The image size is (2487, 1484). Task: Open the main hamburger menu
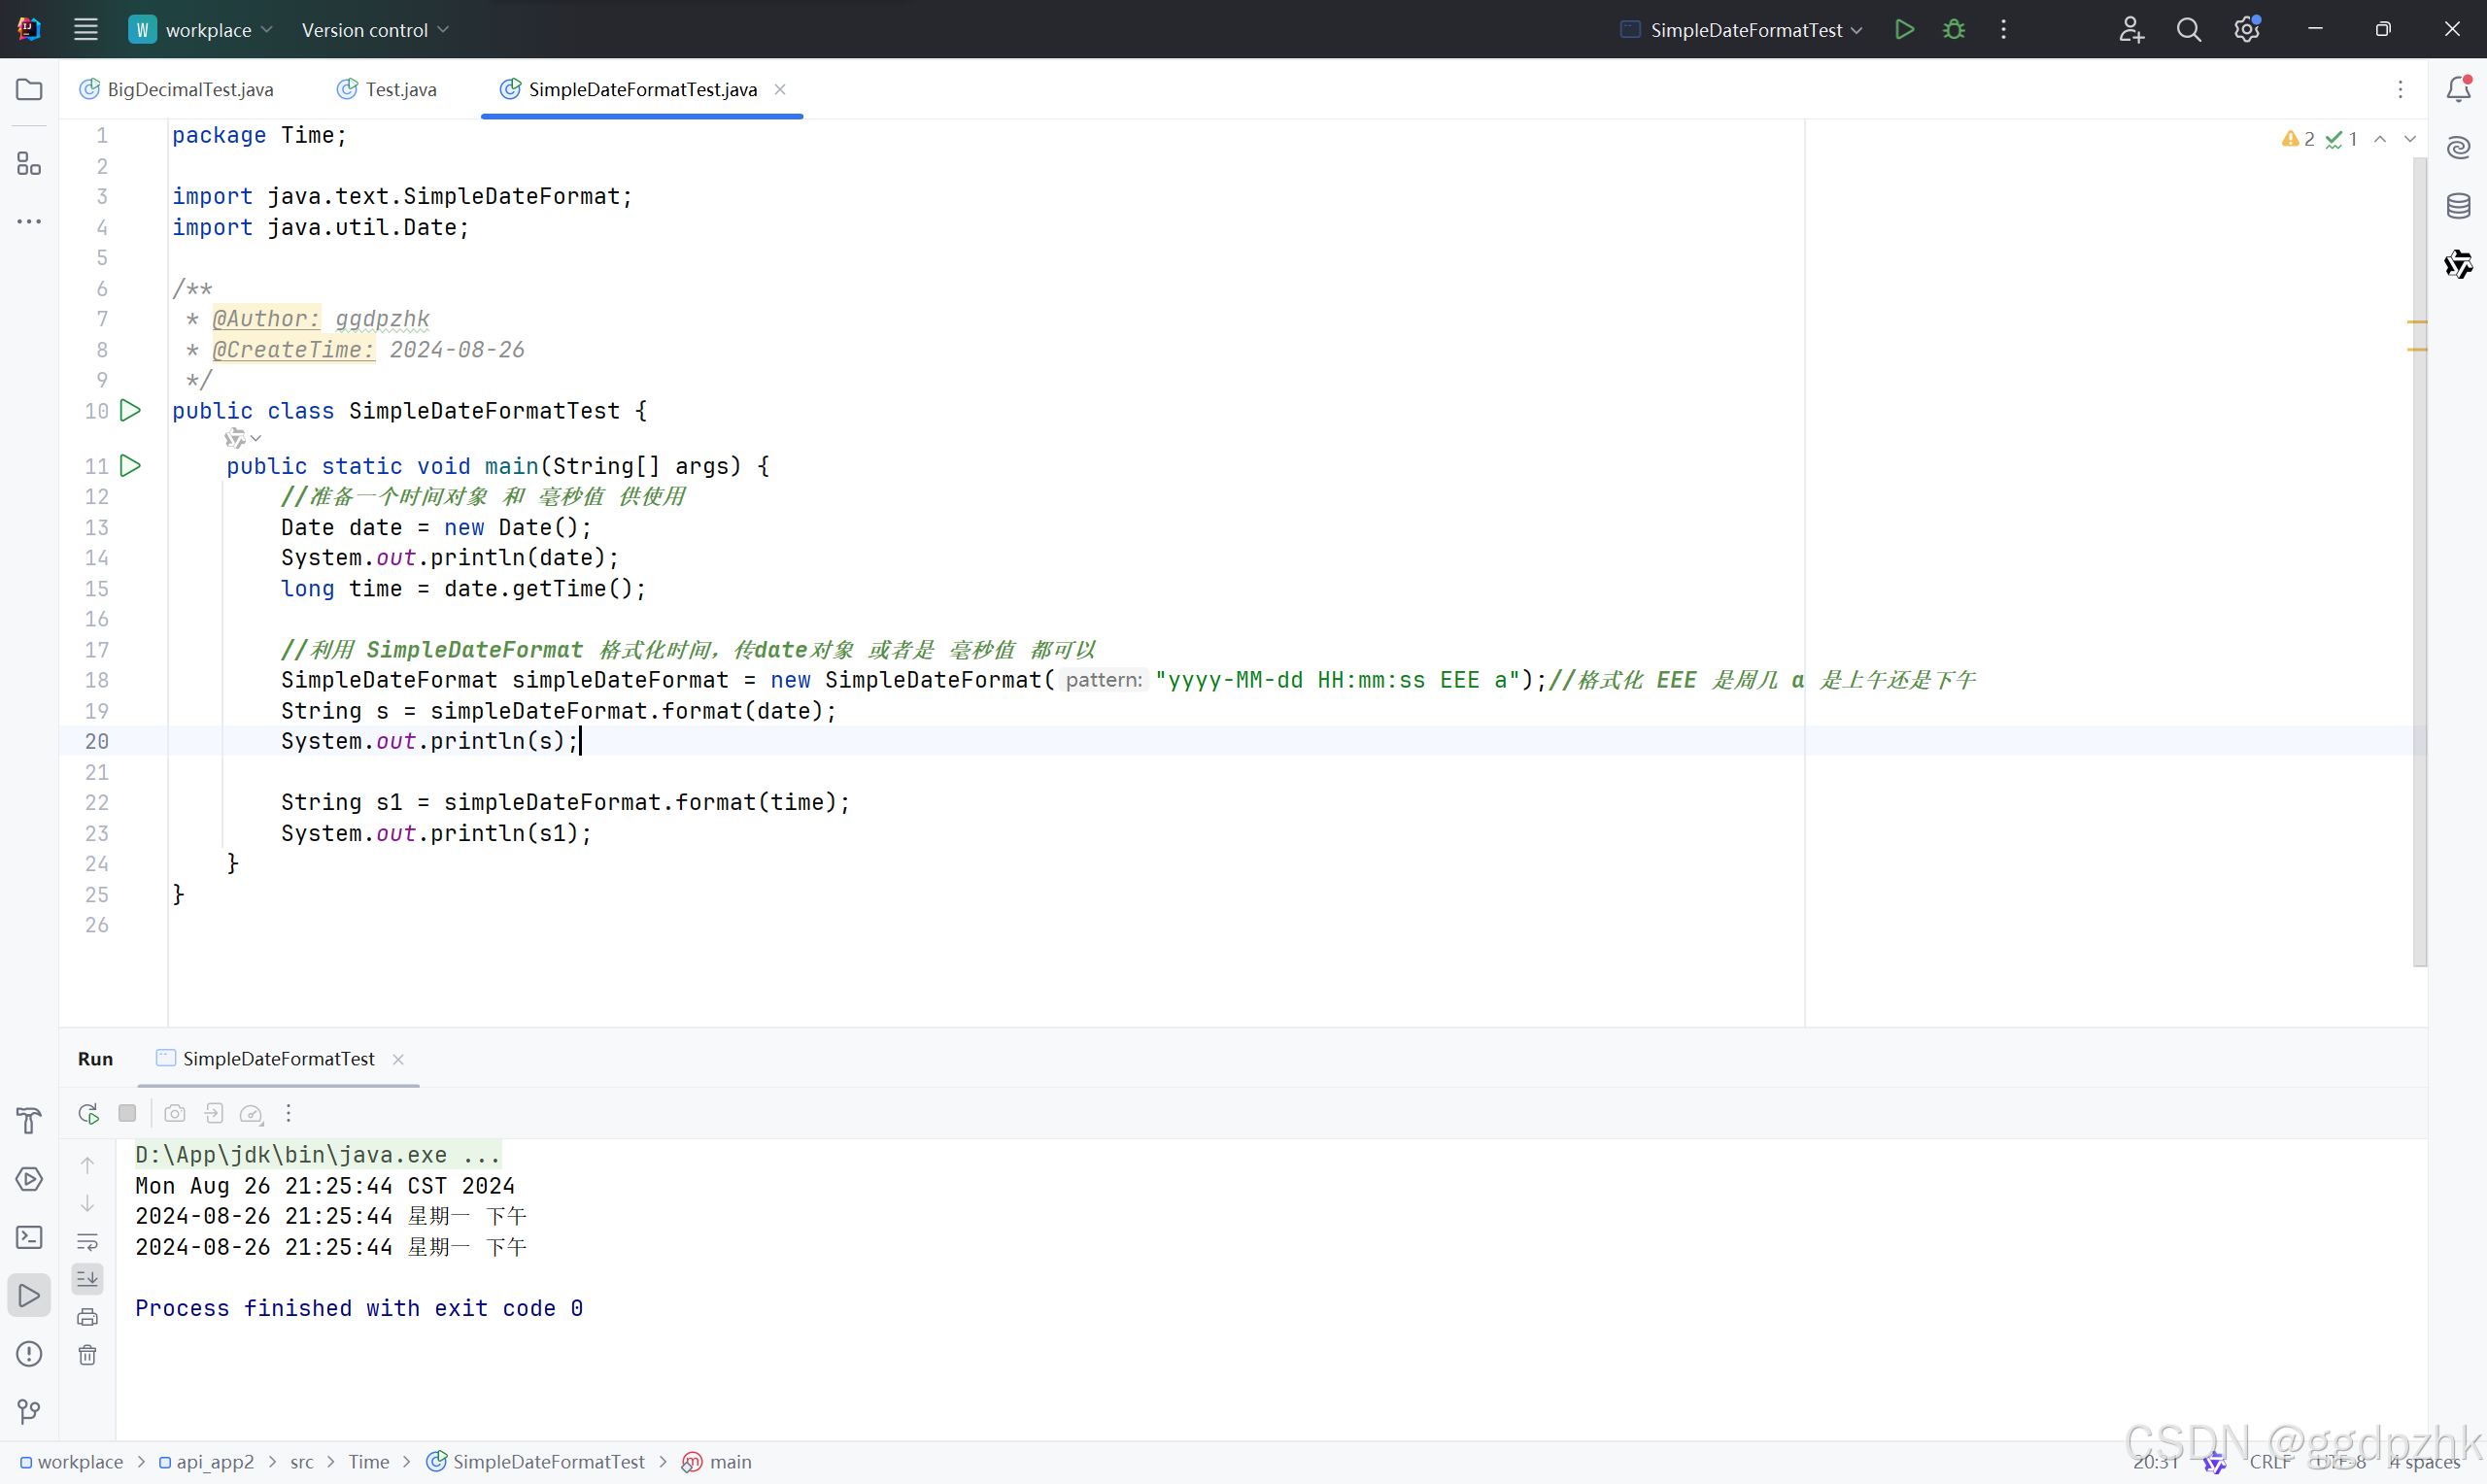pos(86,30)
